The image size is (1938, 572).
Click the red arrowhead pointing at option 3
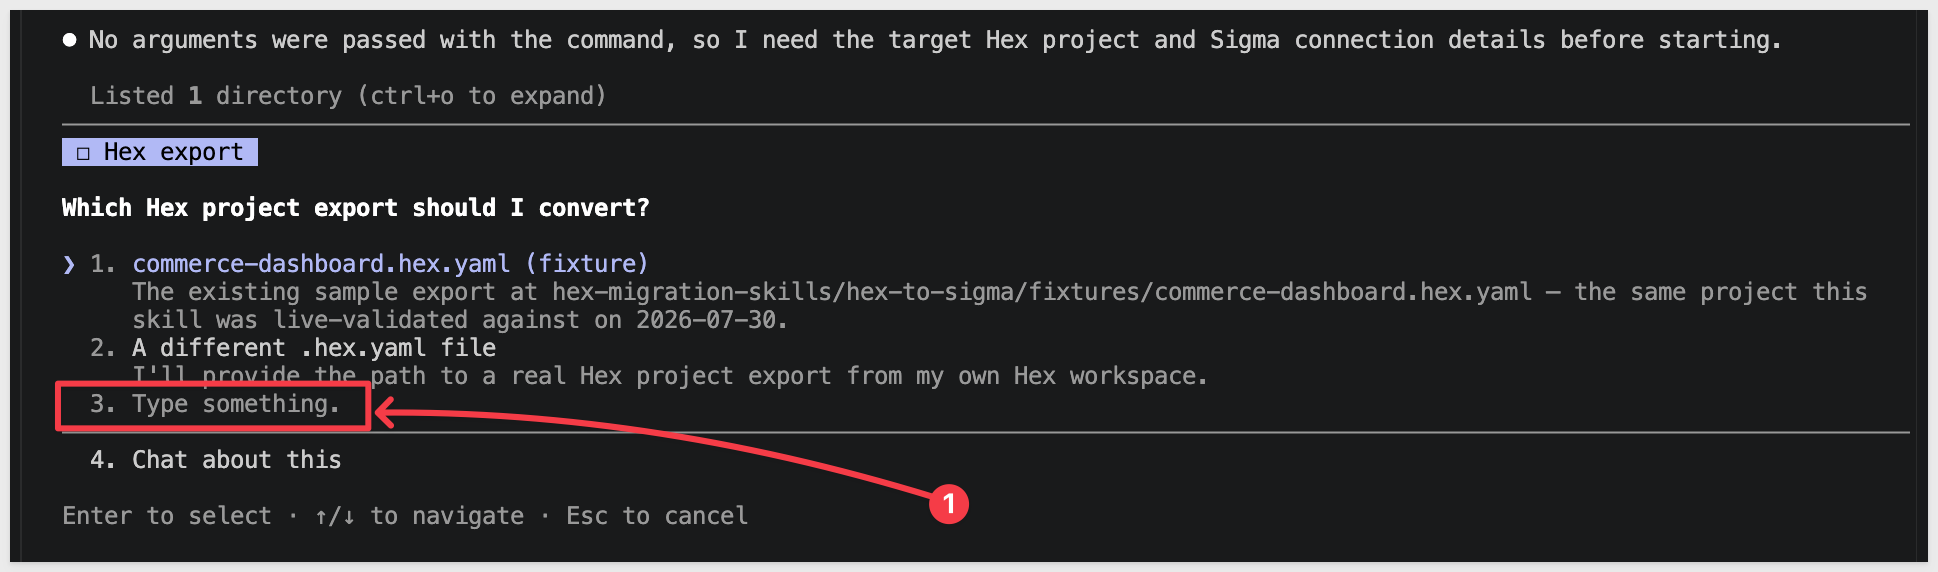pyautogui.click(x=385, y=412)
